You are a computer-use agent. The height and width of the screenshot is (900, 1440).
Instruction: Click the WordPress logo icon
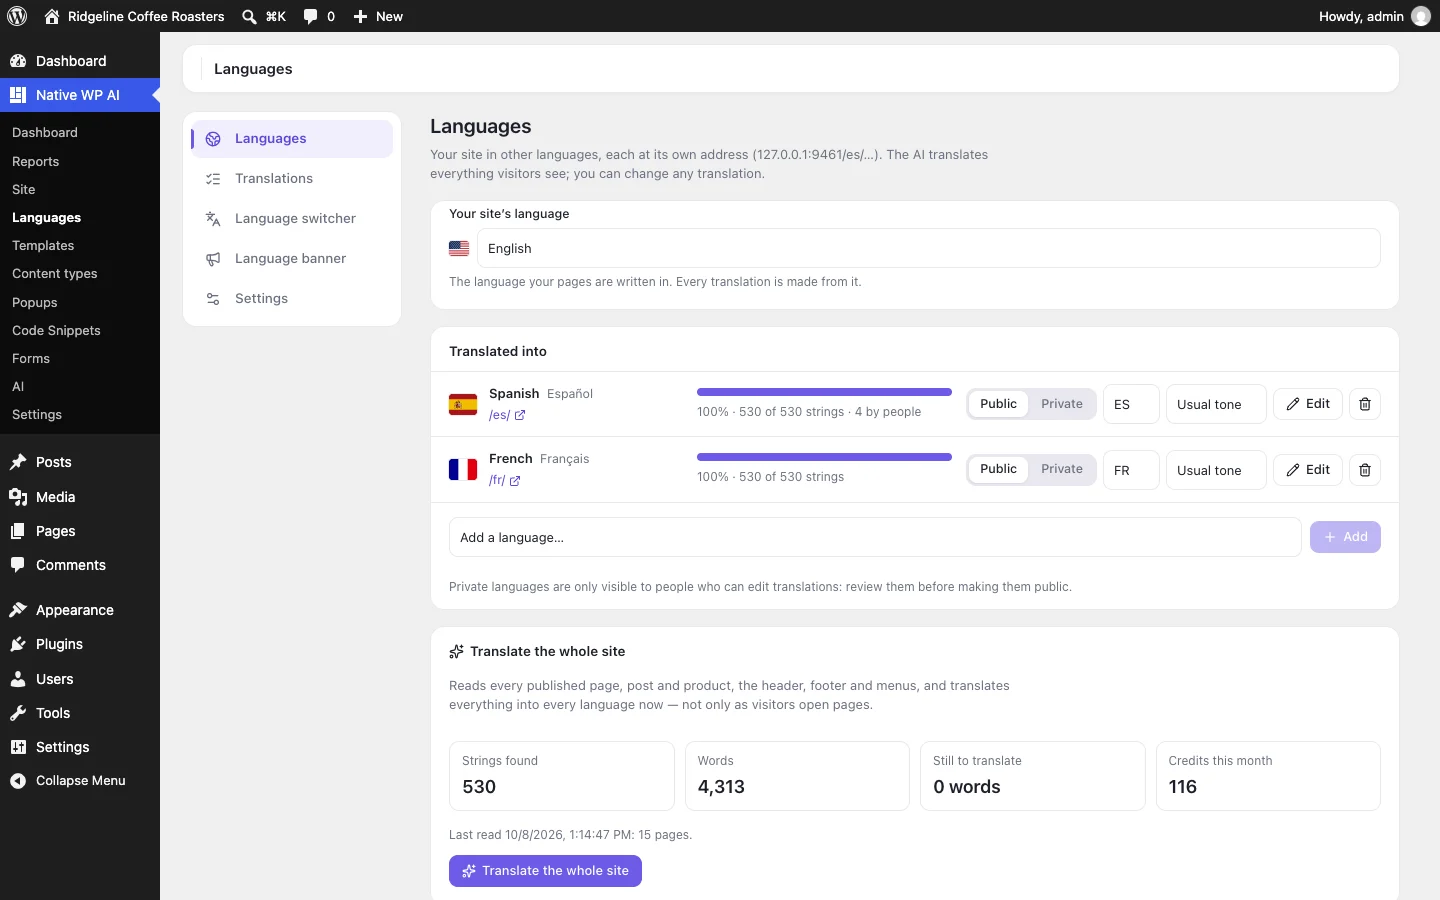(x=17, y=16)
